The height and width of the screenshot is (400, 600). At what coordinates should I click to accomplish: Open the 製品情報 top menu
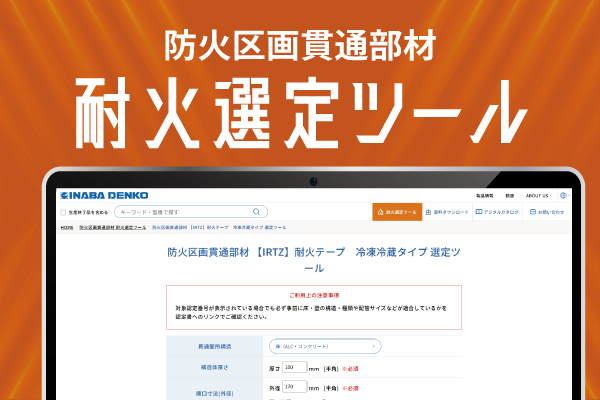[x=485, y=196]
